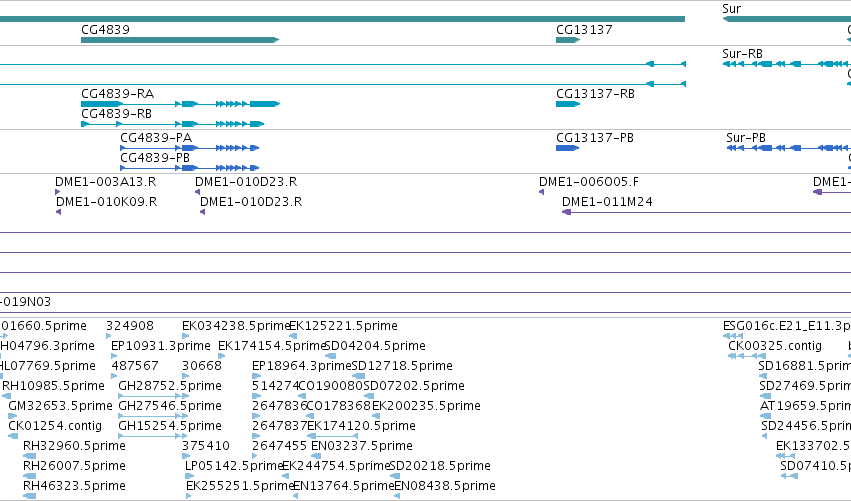Select the 30668 alignment label
851x501 pixels.
(x=201, y=366)
